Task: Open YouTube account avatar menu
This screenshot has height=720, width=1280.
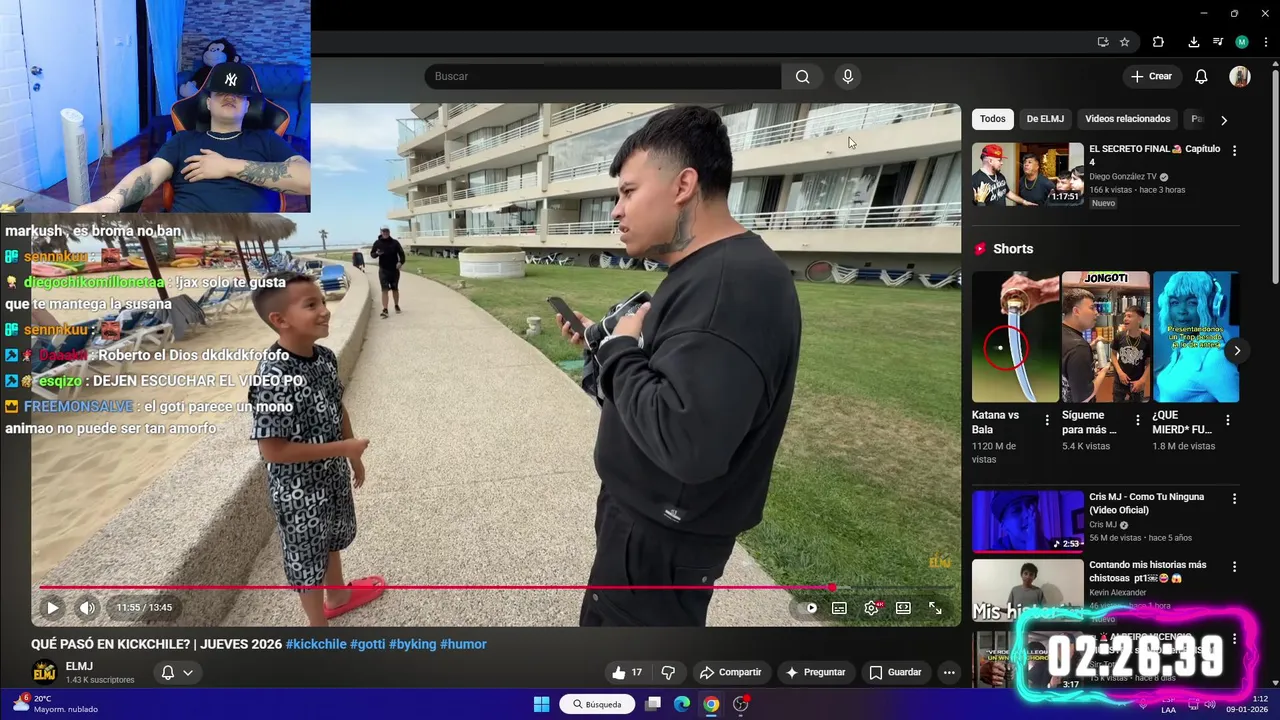Action: (1240, 76)
